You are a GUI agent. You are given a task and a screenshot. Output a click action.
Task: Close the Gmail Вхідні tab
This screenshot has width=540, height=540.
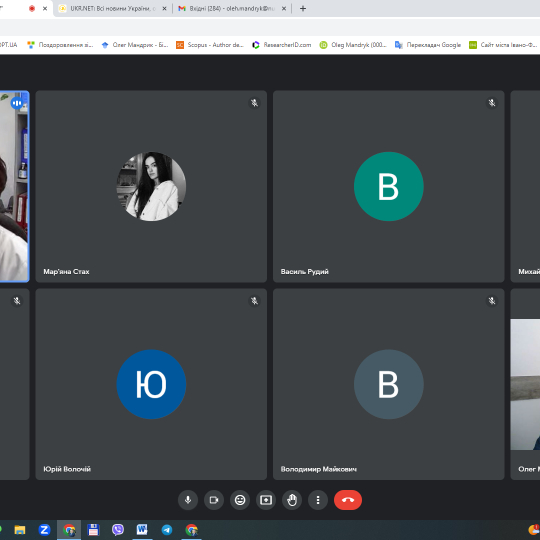click(284, 9)
